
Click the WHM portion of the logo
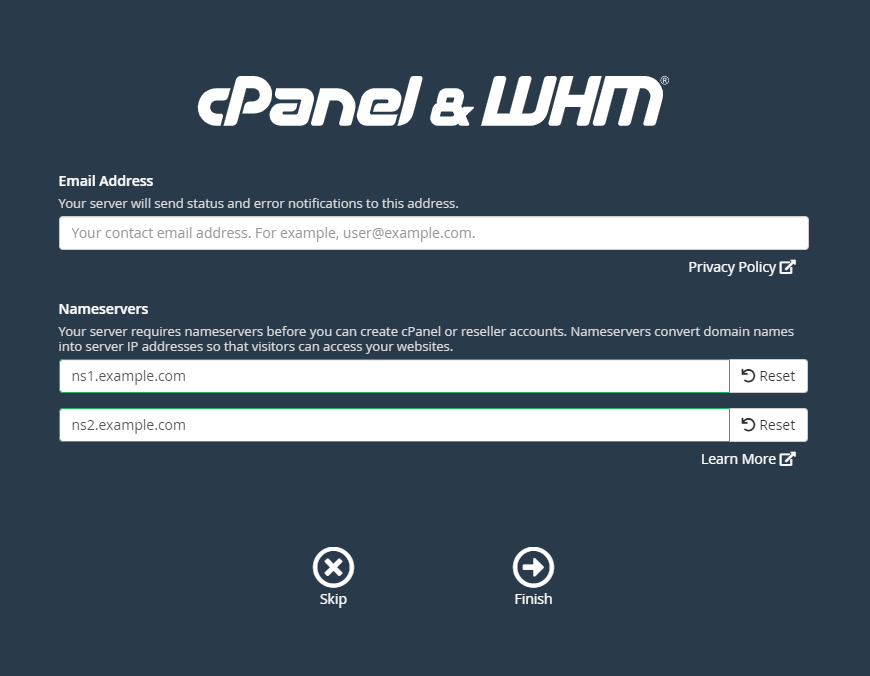pos(571,102)
